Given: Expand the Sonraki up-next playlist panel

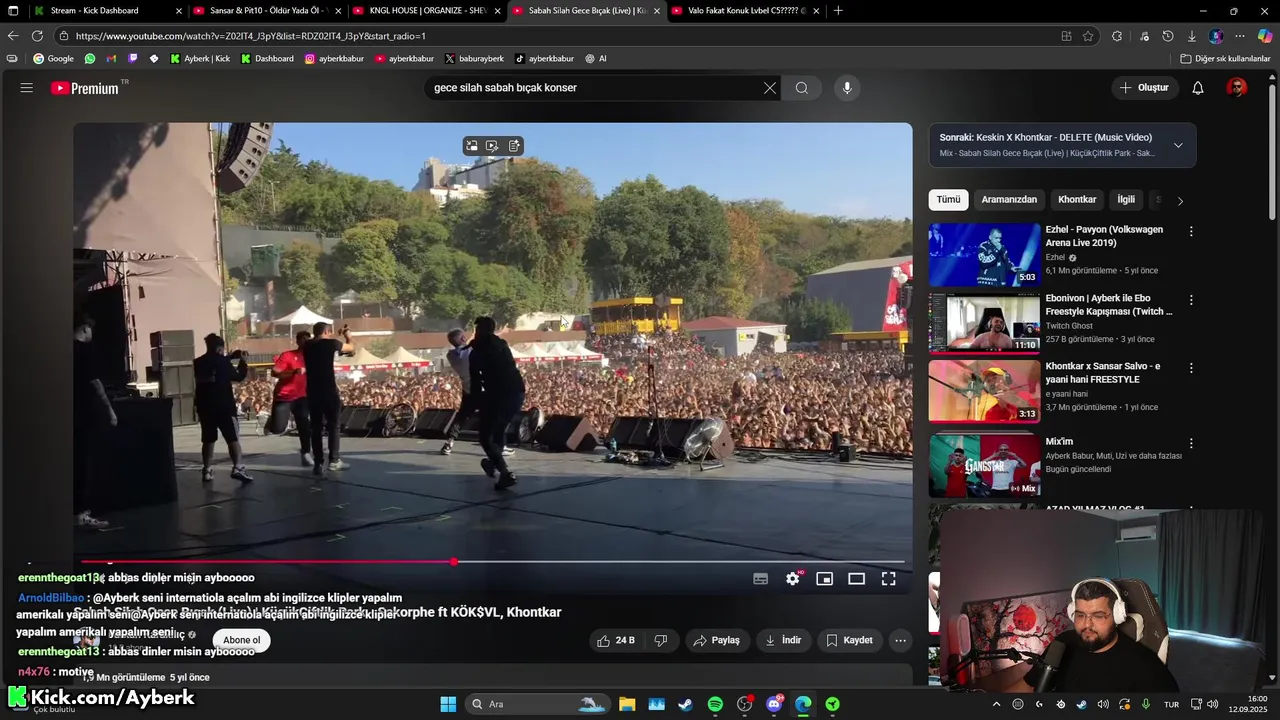Looking at the screenshot, I should click(1178, 145).
